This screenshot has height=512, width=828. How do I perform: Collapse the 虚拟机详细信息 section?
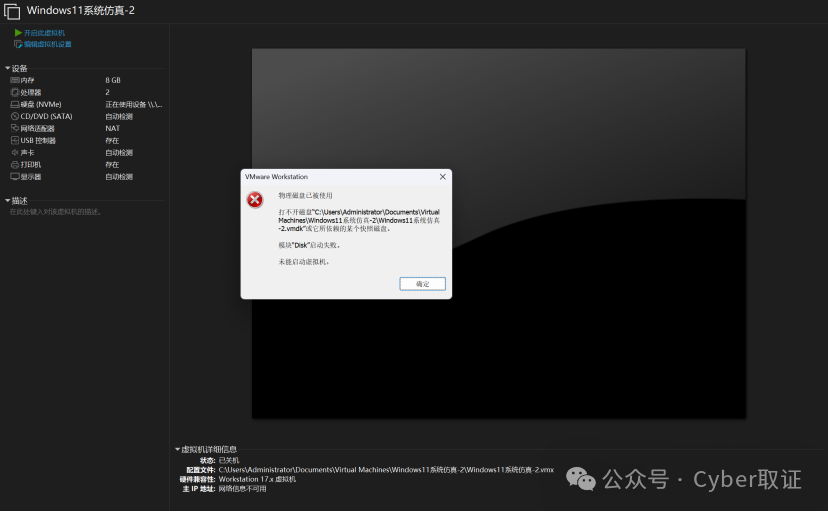(177, 449)
